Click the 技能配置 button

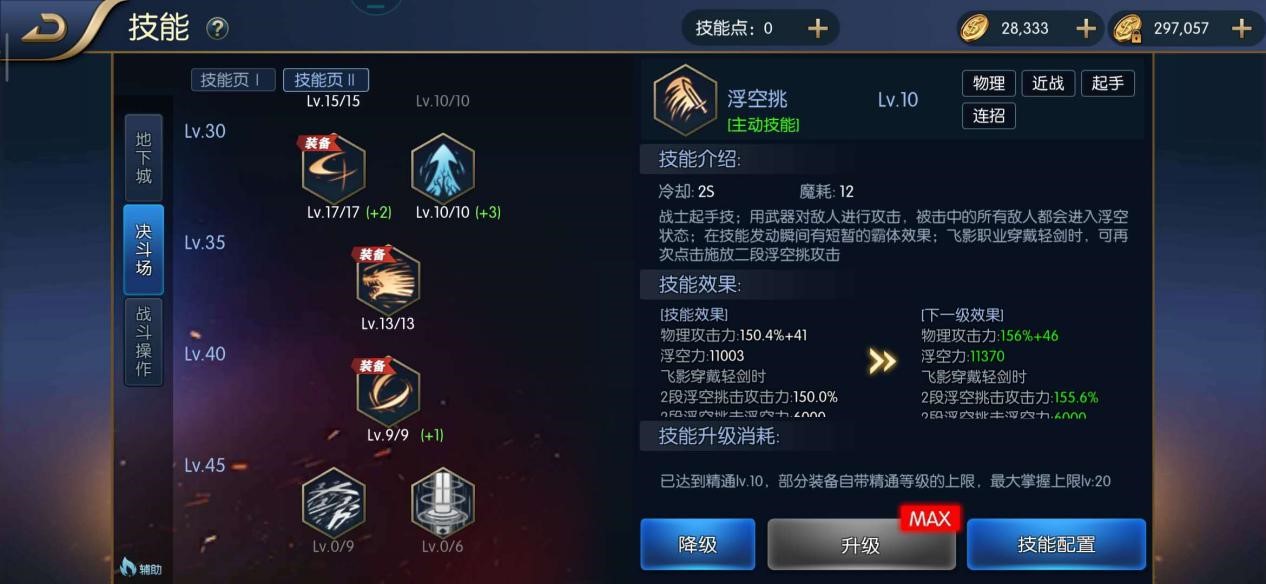coord(1056,544)
